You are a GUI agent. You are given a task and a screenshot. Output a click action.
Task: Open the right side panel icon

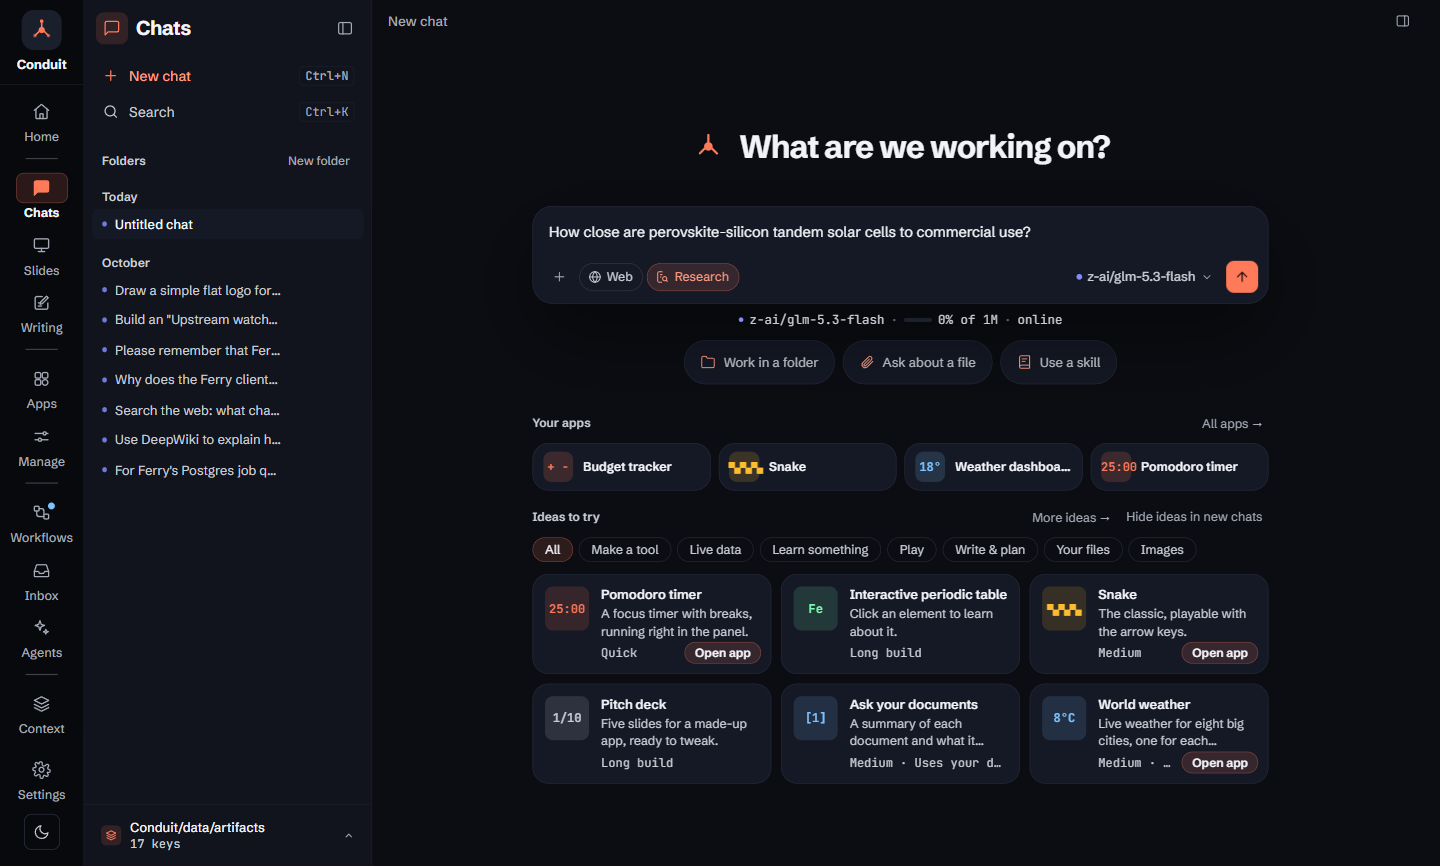pos(1403,21)
